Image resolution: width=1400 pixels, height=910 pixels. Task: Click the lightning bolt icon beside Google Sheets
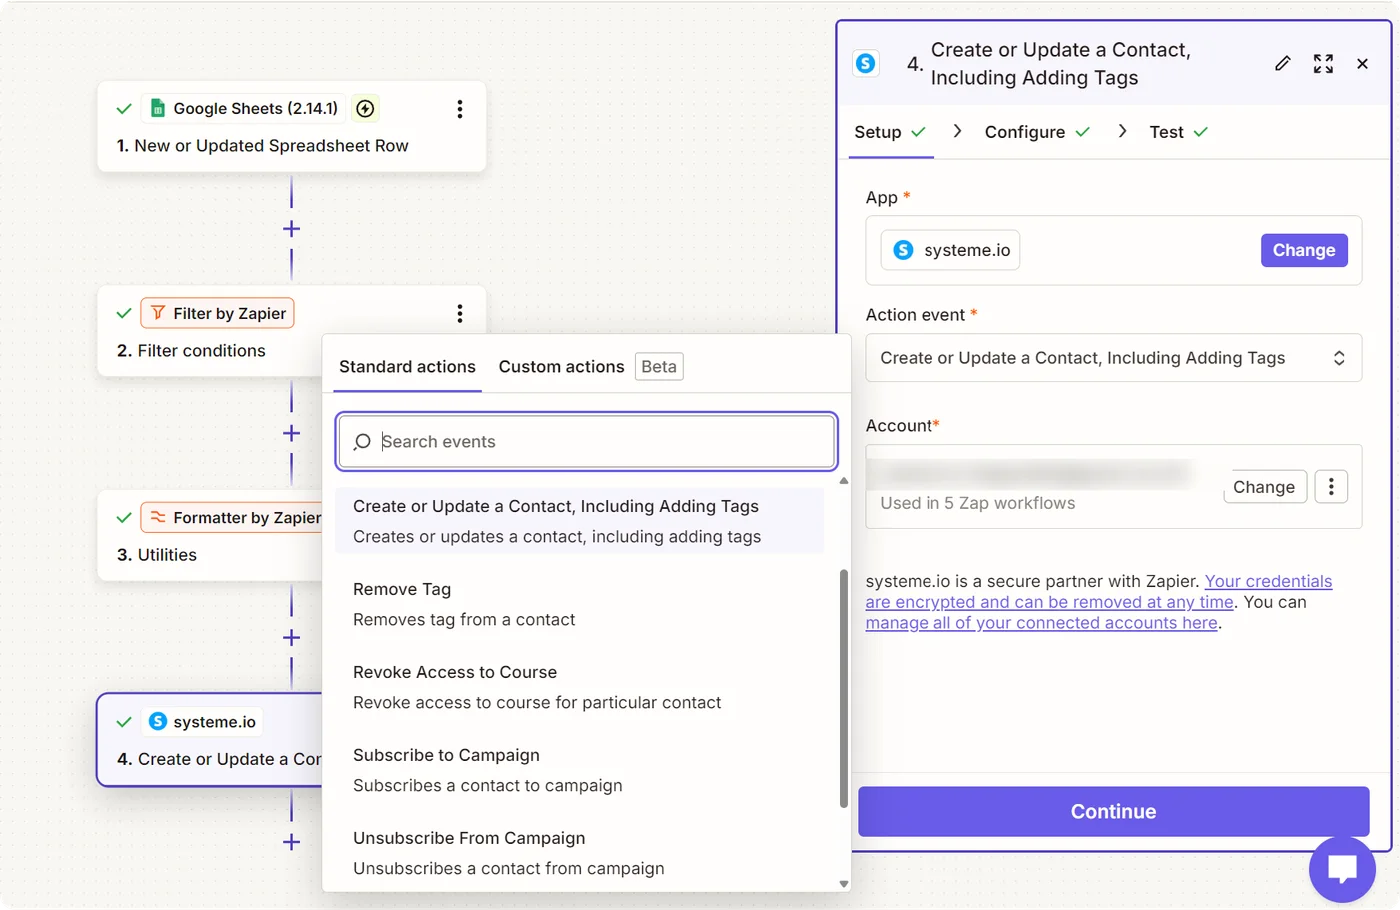pyautogui.click(x=366, y=108)
